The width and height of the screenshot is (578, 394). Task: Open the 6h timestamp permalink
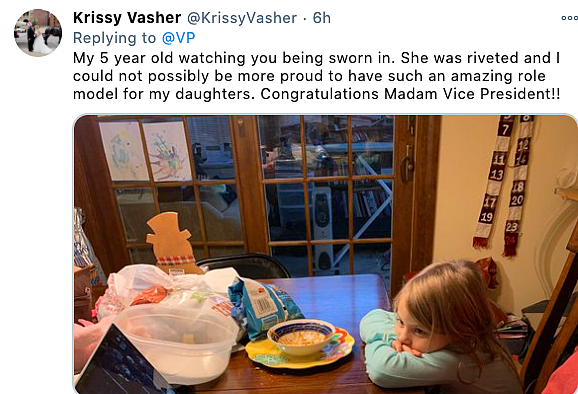(x=321, y=18)
